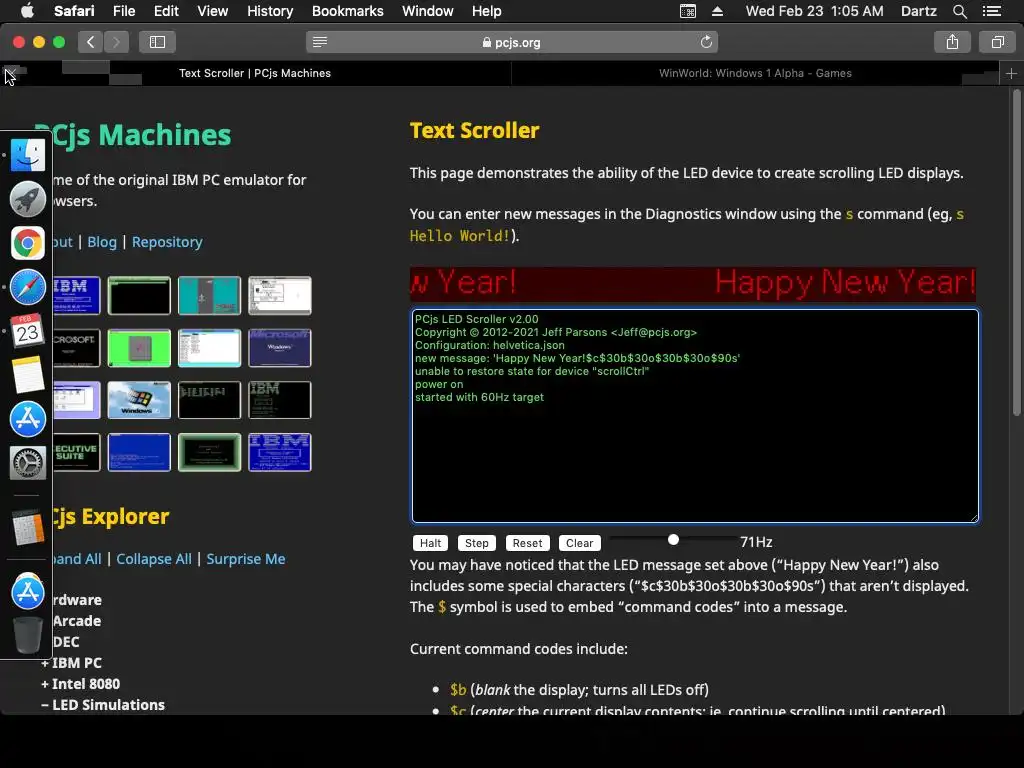Click the date and time in menu bar
This screenshot has height=768, width=1024.
click(x=814, y=11)
